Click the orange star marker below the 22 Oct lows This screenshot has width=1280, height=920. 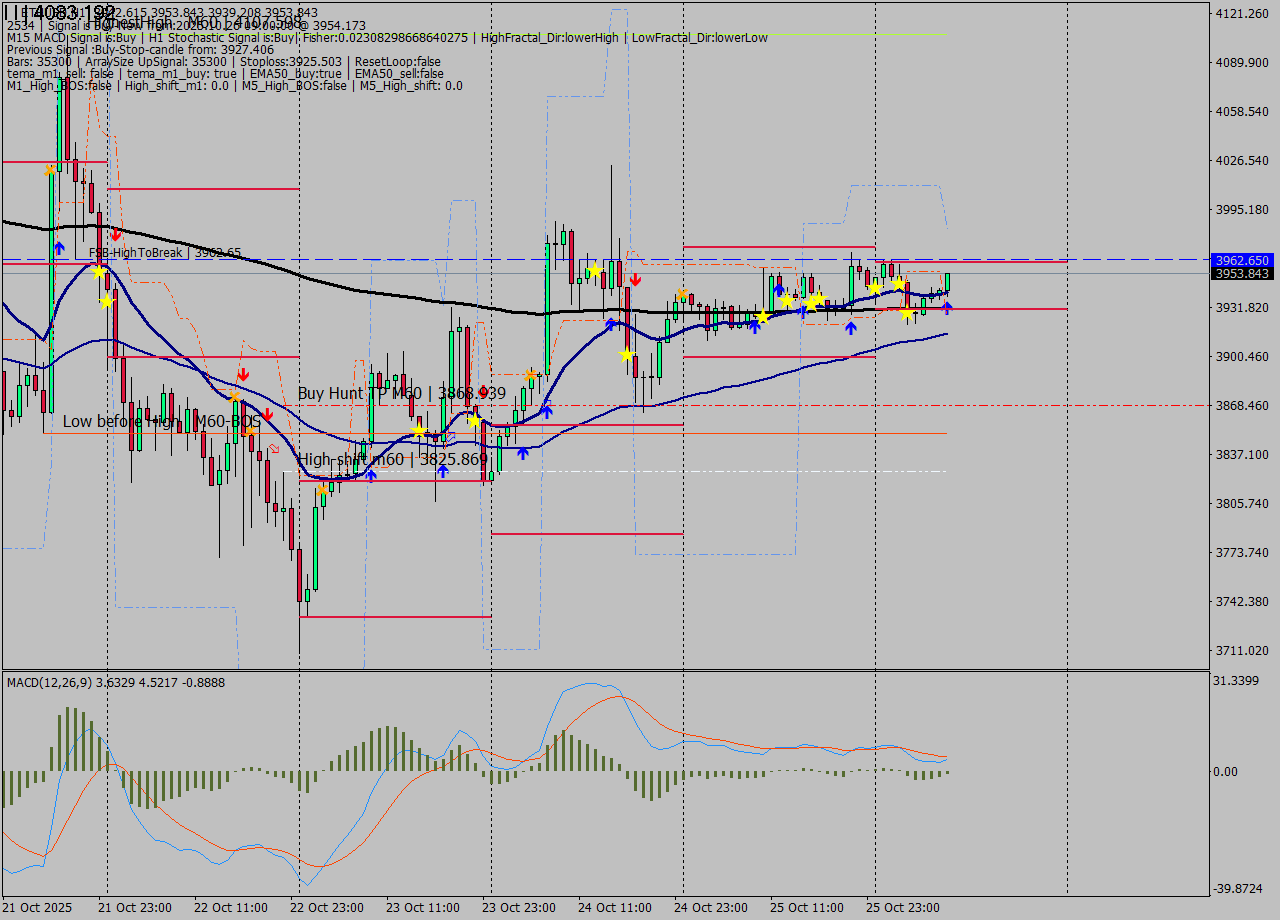point(325,490)
